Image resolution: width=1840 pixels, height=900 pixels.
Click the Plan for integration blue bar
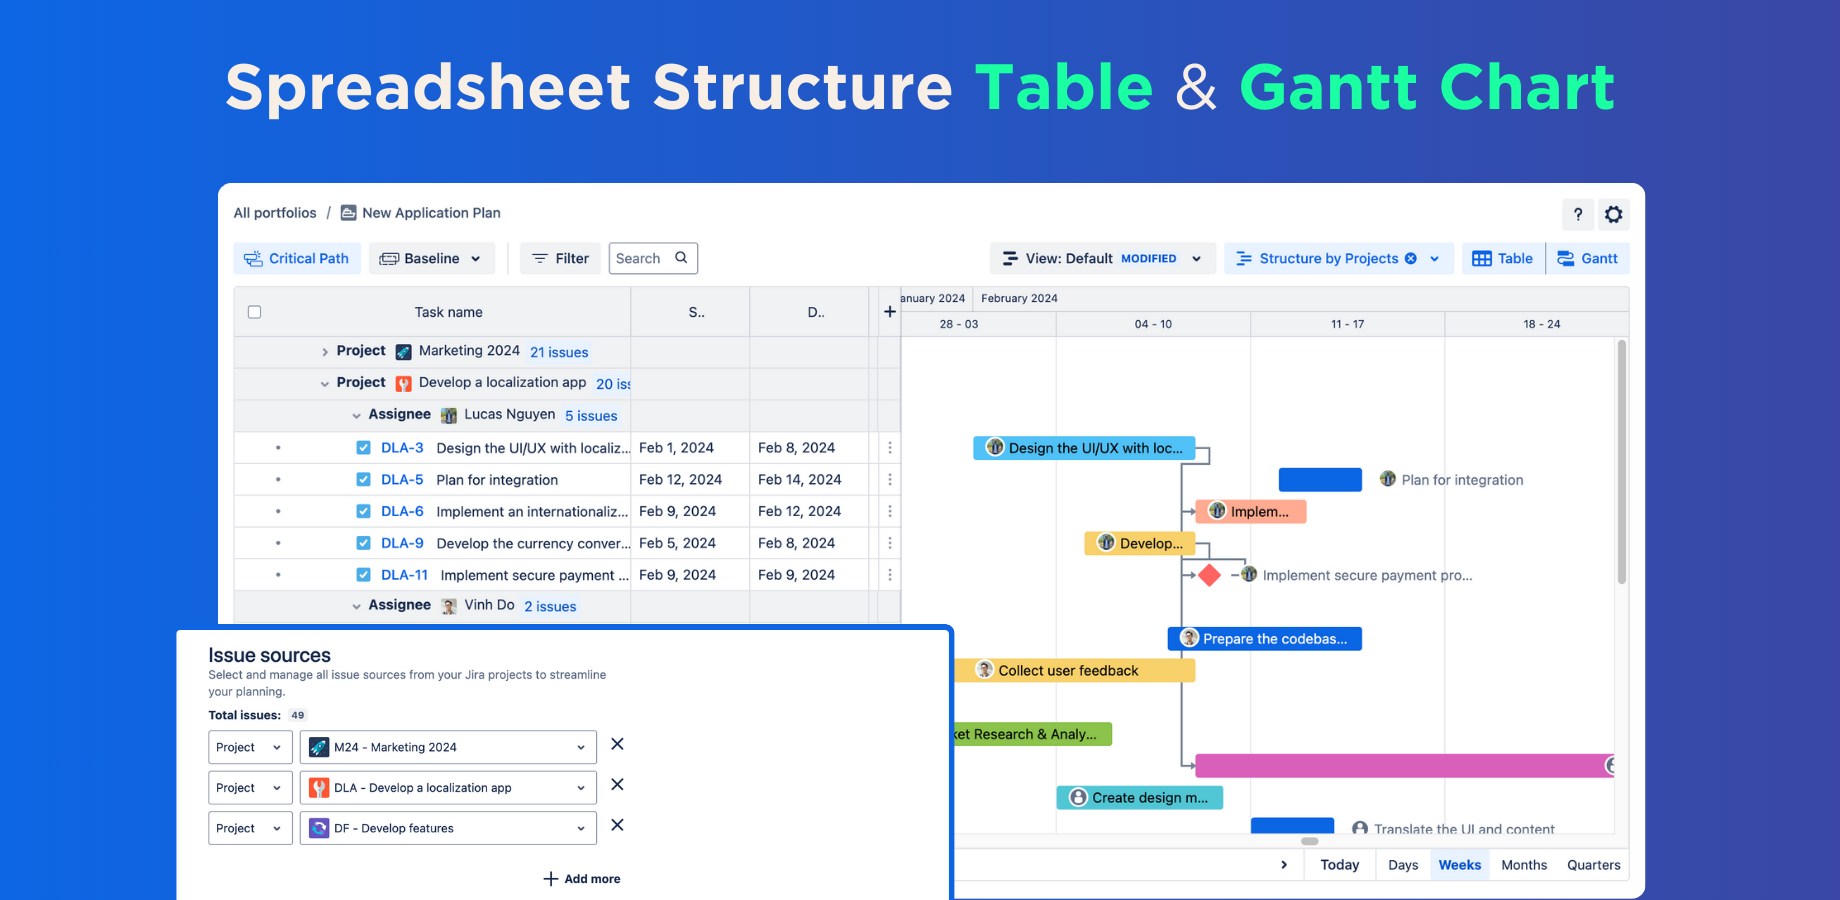(x=1320, y=480)
